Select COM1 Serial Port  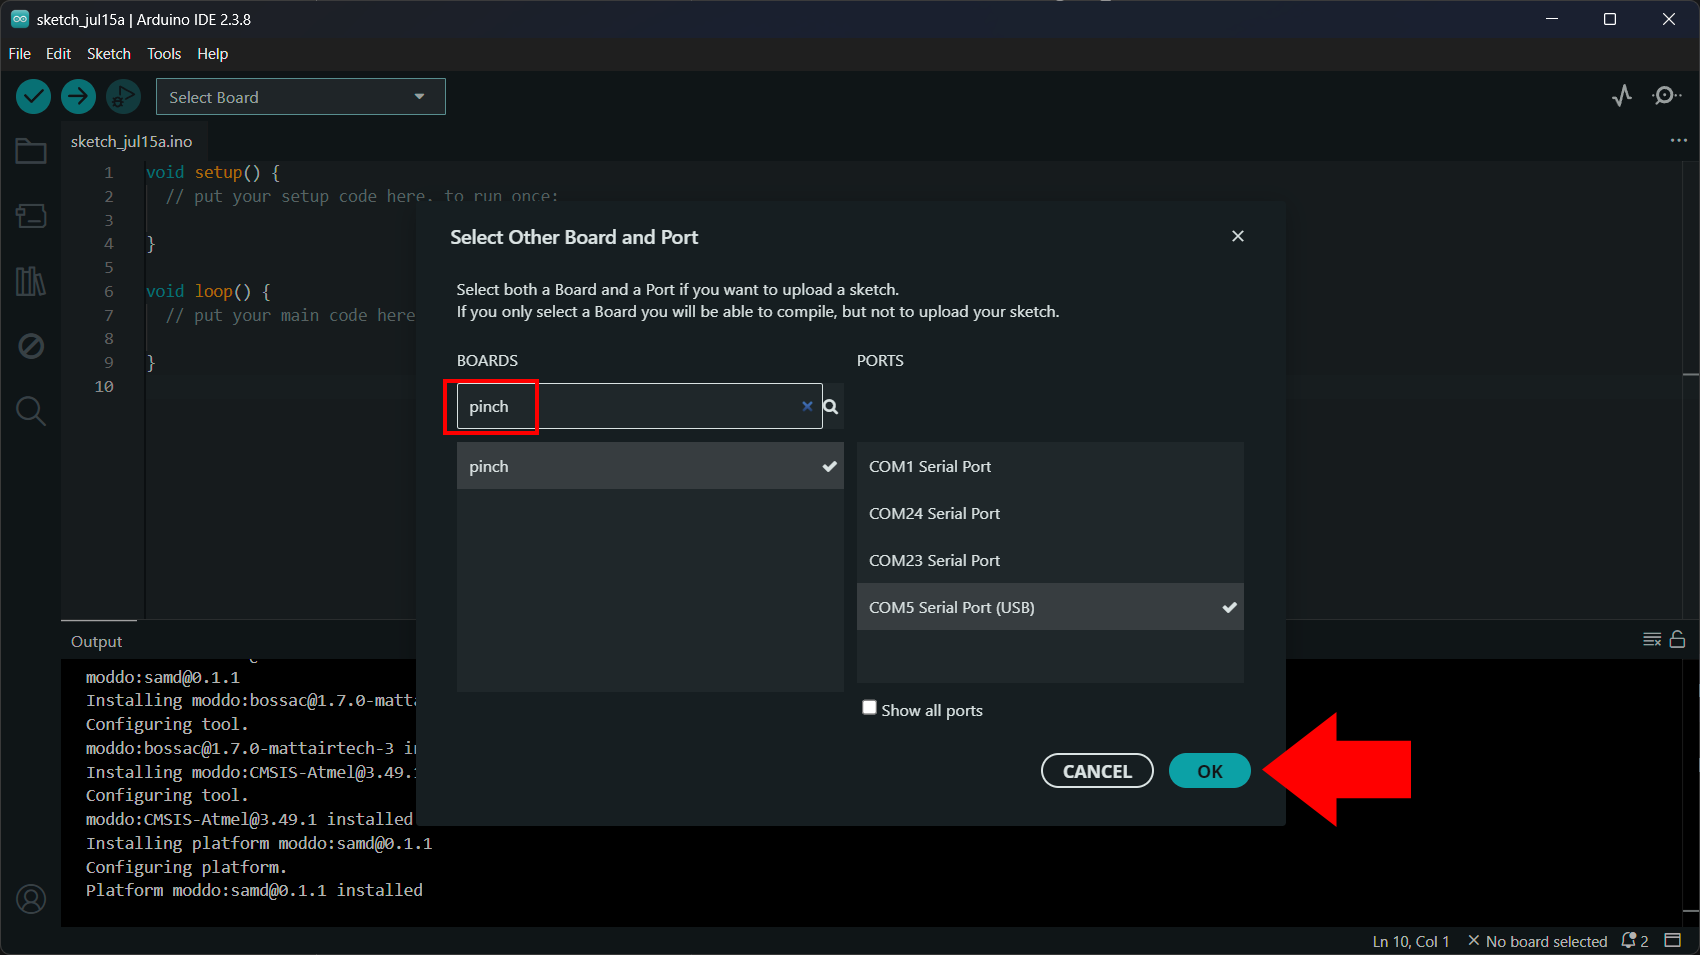pyautogui.click(x=1050, y=466)
